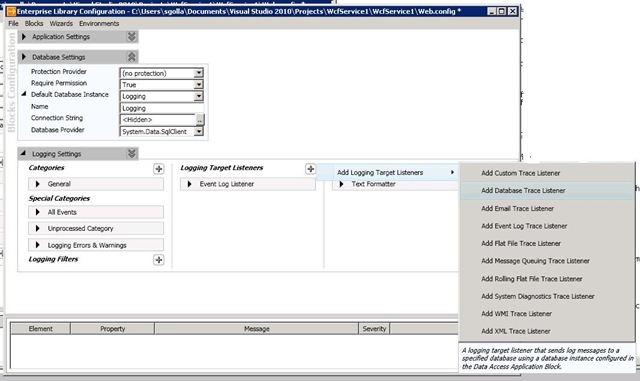Click the Special Categories heading
This screenshot has width=640, height=381.
coord(59,198)
